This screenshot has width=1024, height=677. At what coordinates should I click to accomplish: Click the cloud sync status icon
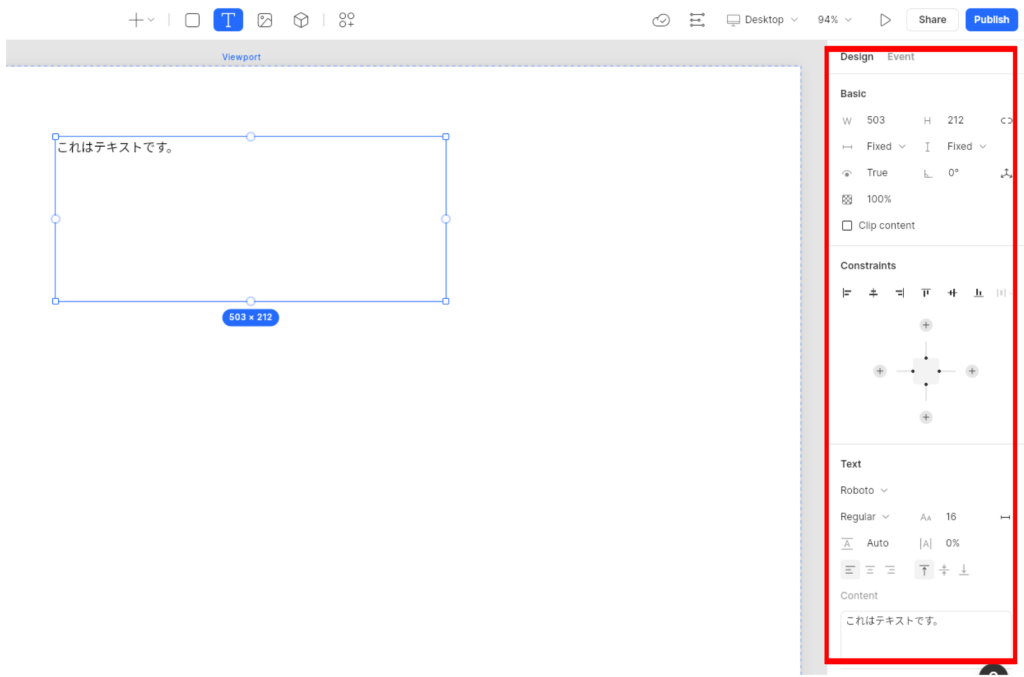tap(661, 20)
